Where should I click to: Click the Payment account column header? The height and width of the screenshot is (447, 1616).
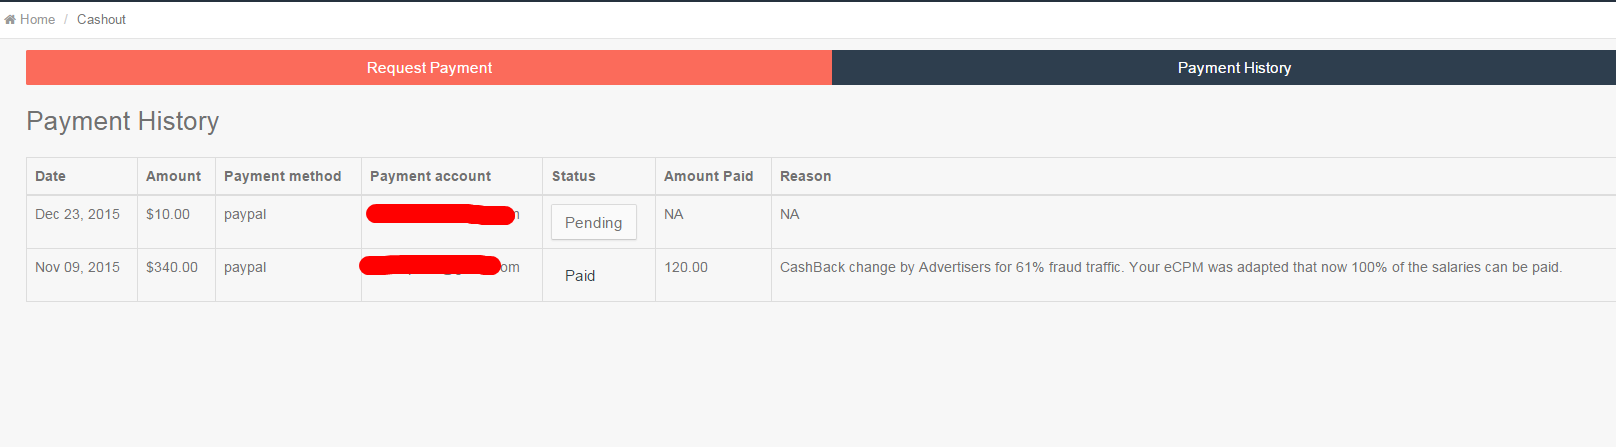430,176
